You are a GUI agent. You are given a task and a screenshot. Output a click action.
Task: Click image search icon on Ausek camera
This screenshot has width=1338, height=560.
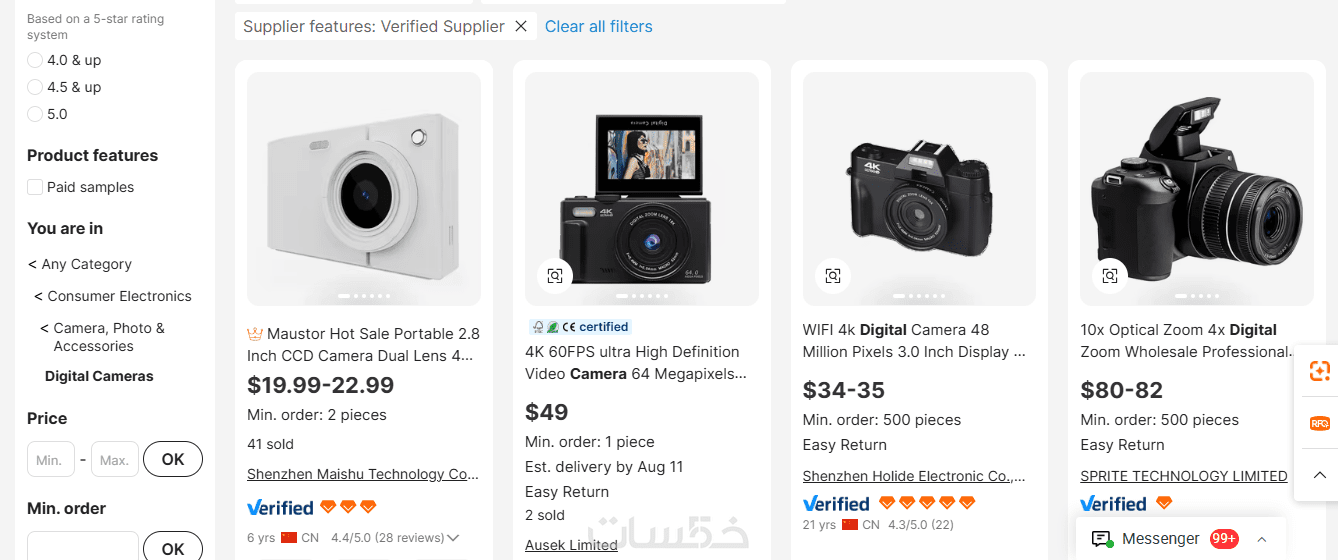tap(555, 276)
